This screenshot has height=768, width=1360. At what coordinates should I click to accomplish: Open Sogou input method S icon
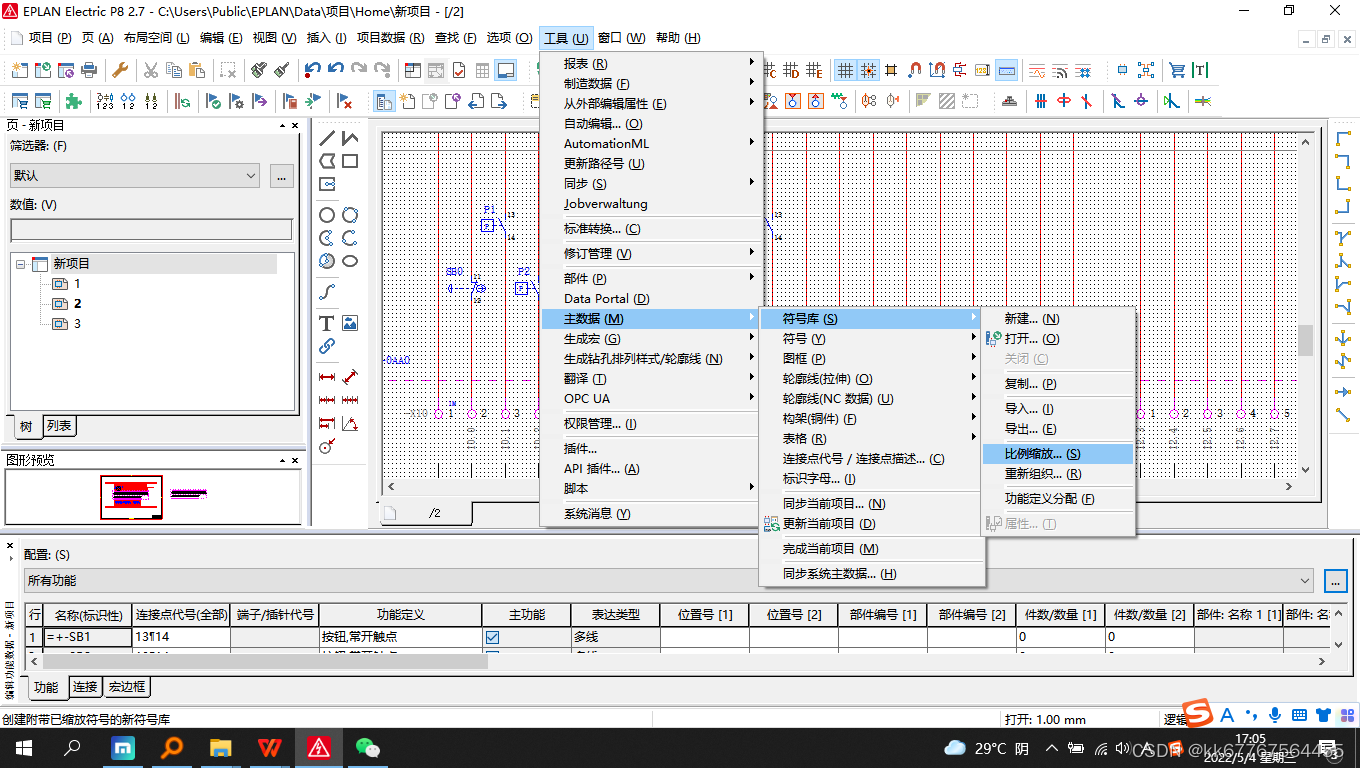pos(1199,714)
